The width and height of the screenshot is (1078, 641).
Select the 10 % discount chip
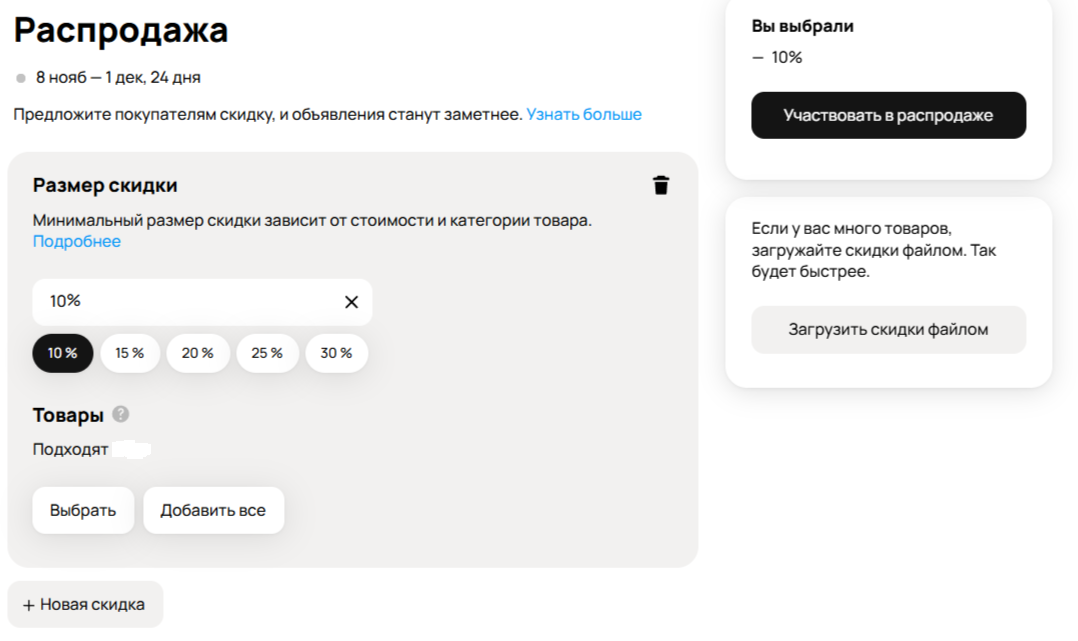click(63, 353)
